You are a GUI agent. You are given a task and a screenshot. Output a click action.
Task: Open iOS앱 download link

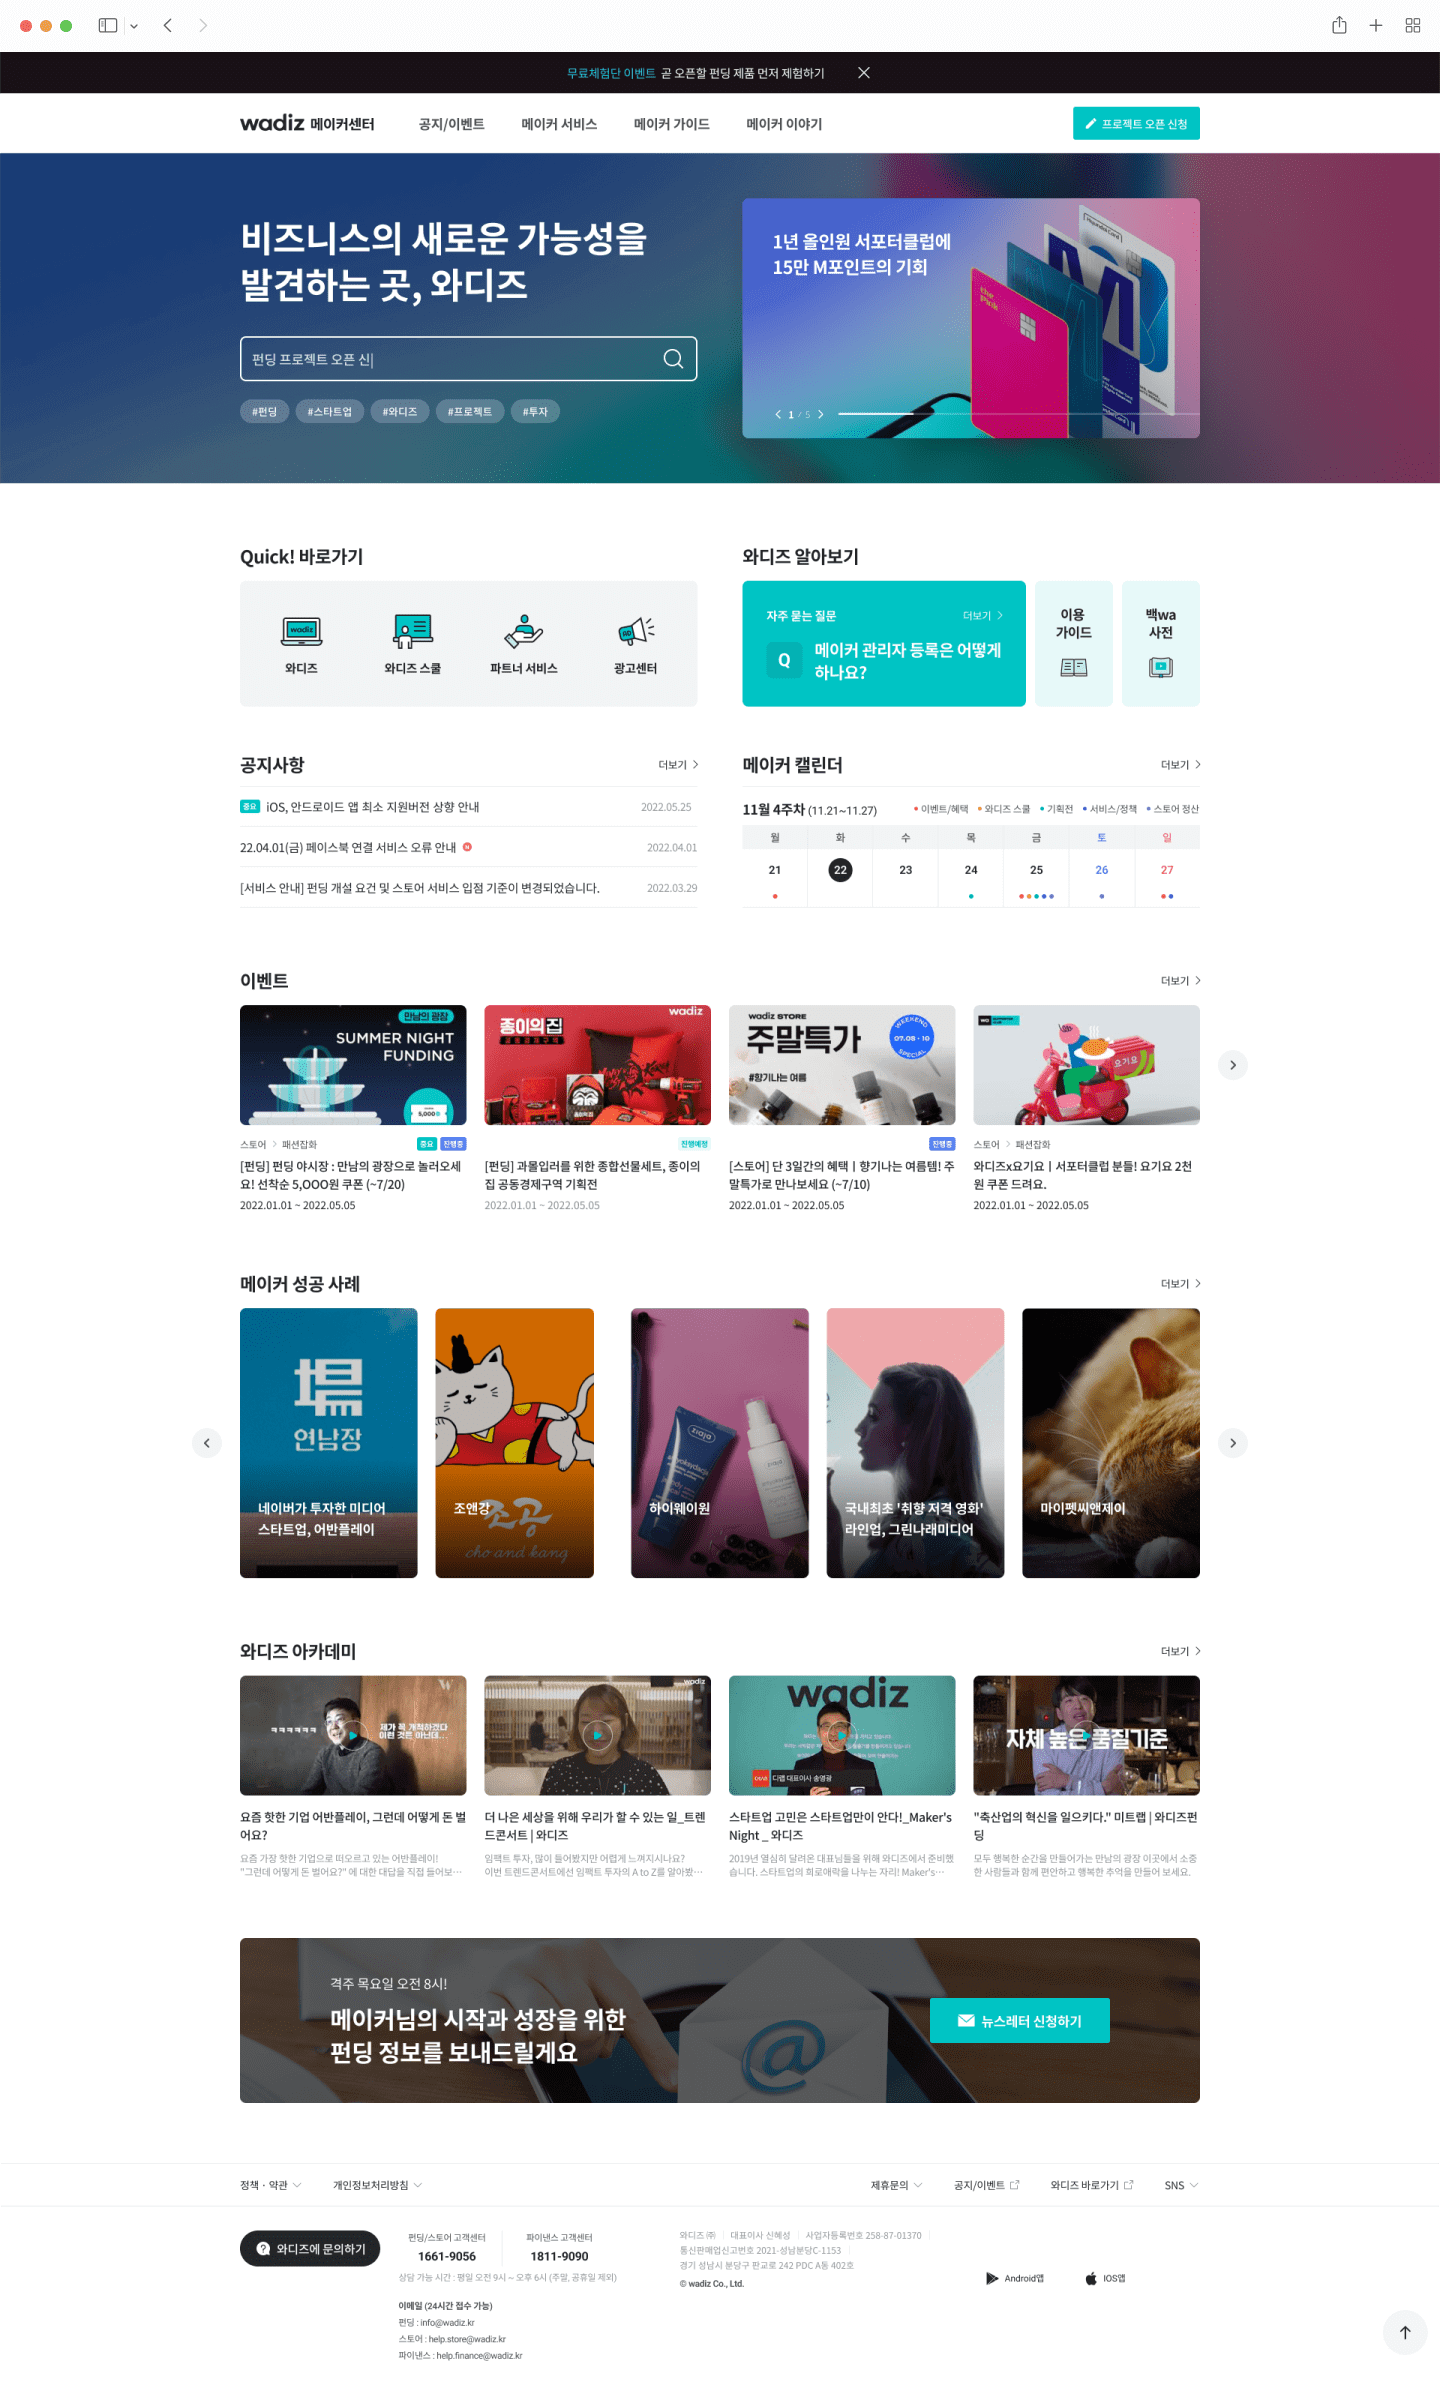coord(1106,2278)
